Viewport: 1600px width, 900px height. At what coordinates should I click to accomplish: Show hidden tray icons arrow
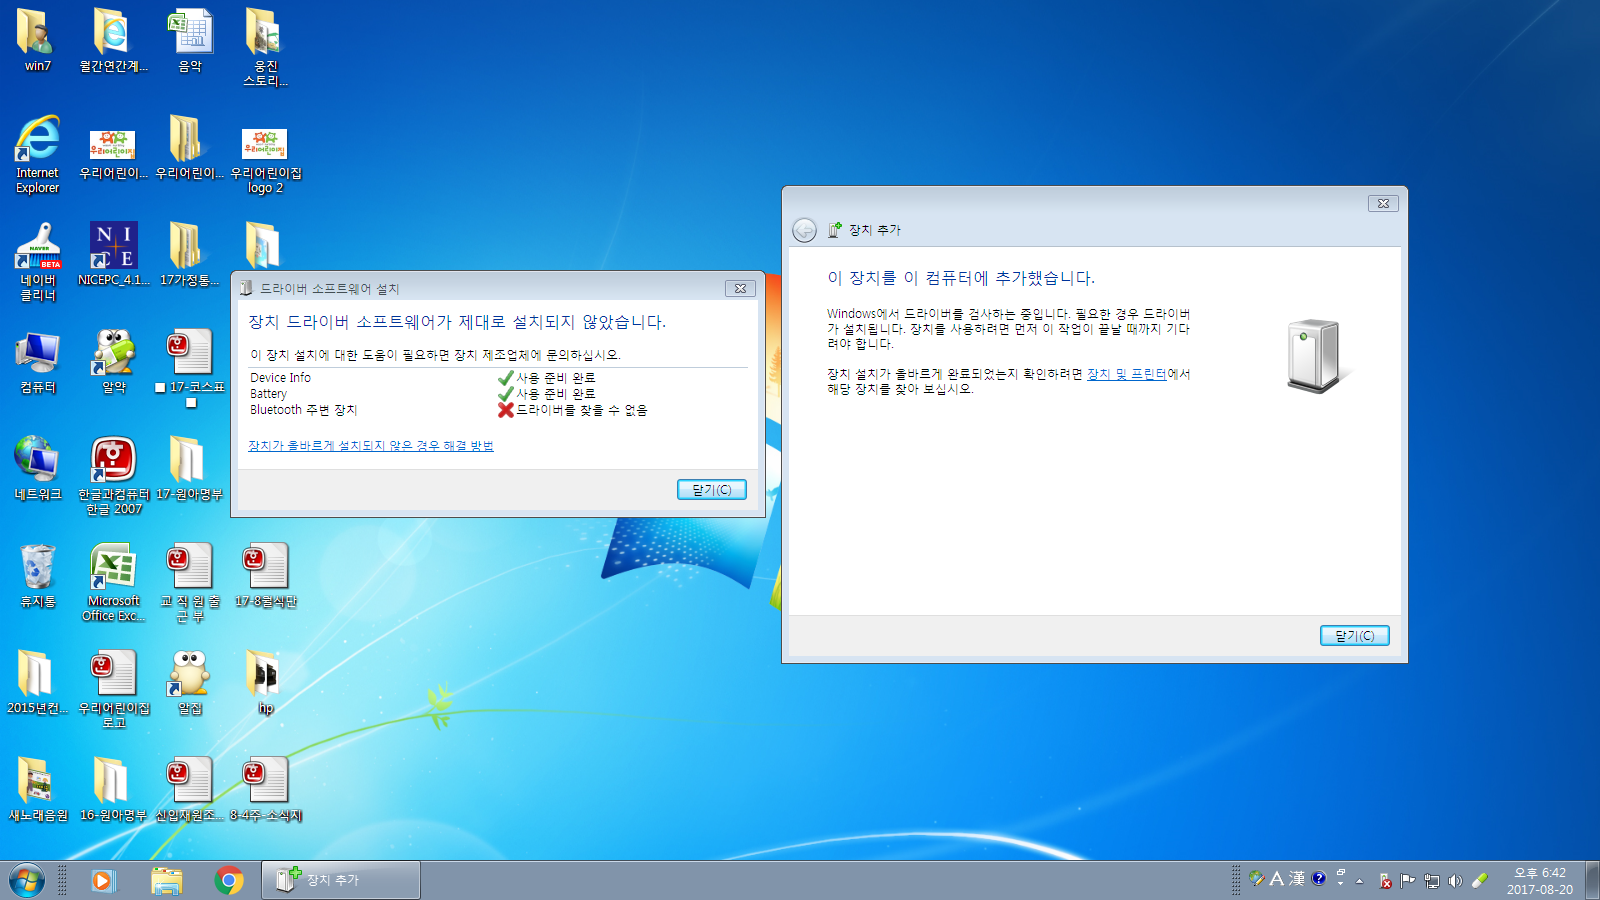point(1359,881)
